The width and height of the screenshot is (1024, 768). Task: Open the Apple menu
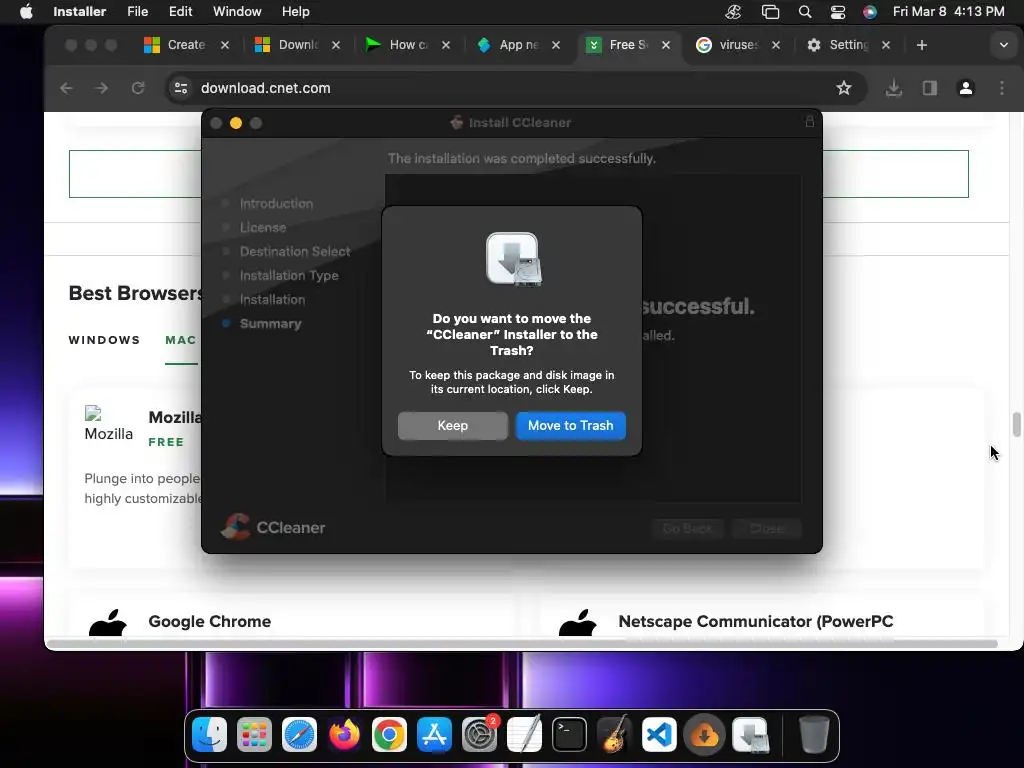(x=26, y=12)
